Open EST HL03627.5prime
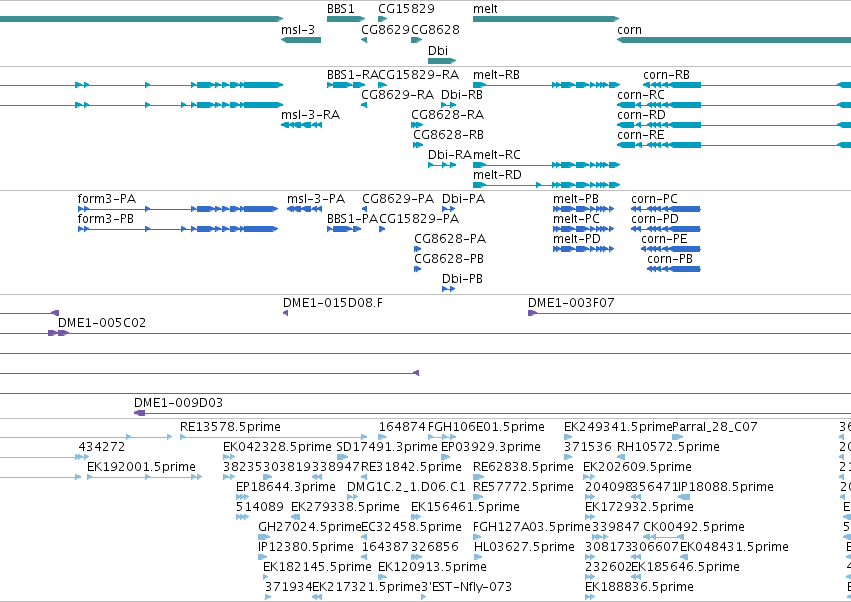 (x=524, y=548)
